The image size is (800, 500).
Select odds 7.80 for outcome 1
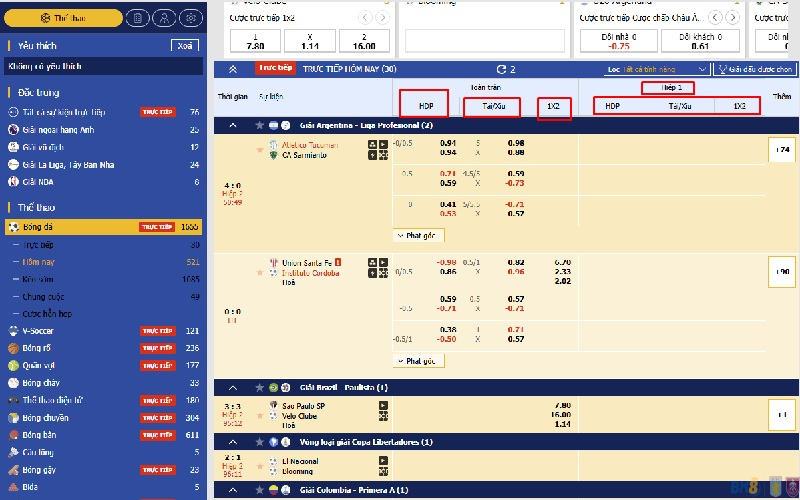255,40
